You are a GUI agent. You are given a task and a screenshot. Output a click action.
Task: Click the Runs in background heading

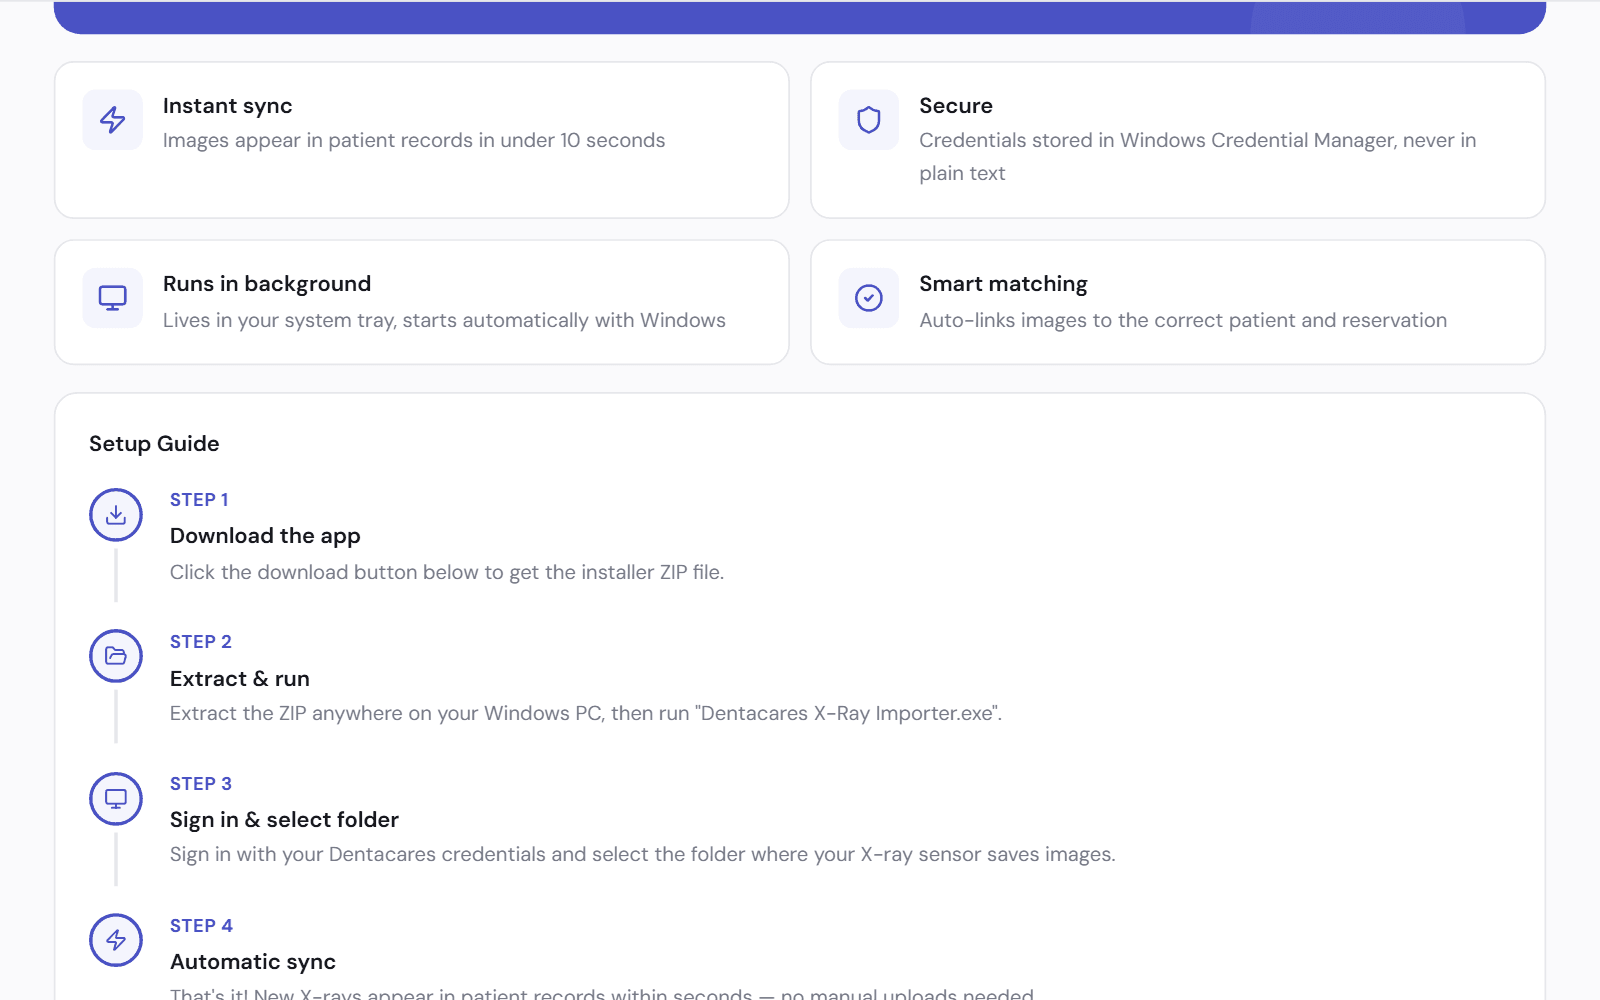[267, 284]
